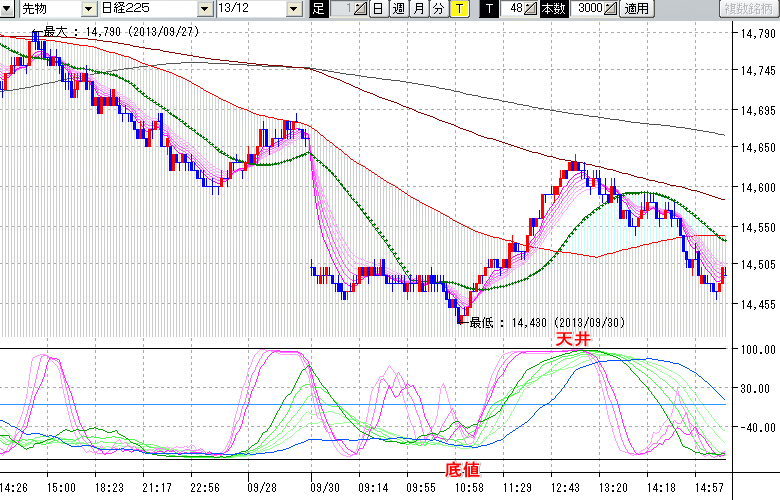
Task: Switch to daily (日) chart timeframe
Action: pyautogui.click(x=377, y=9)
